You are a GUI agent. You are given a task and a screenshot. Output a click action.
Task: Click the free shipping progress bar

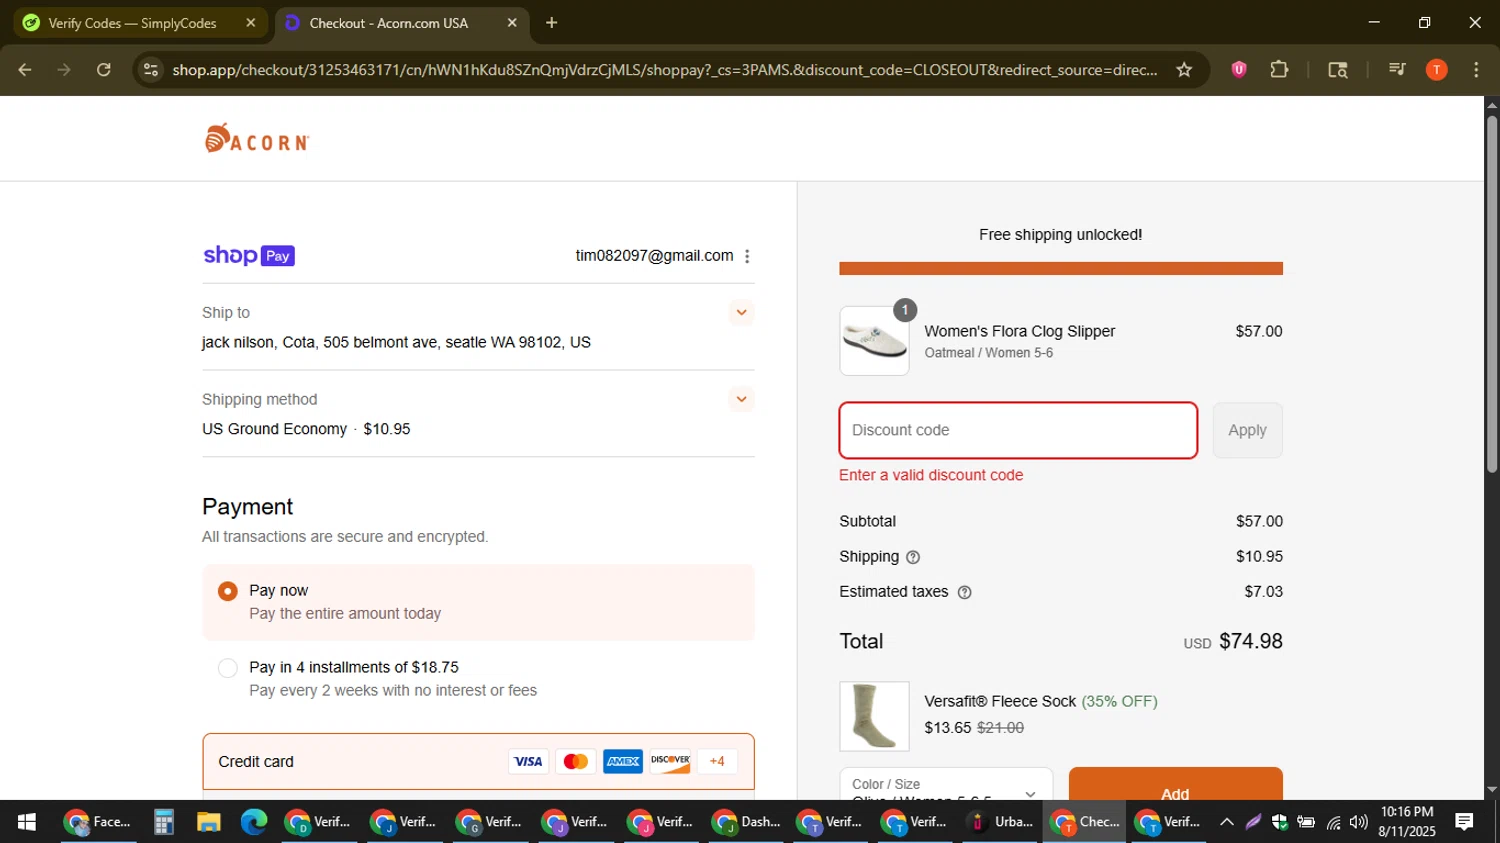coord(1061,268)
